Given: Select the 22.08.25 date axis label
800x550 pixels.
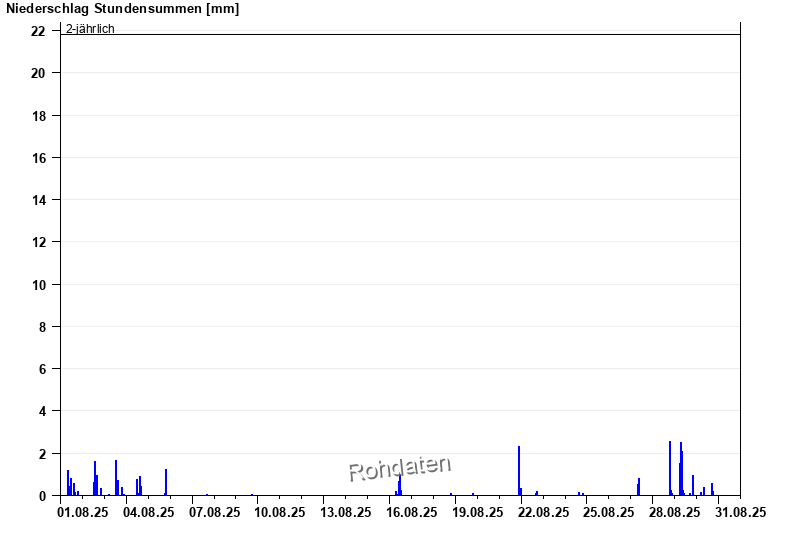Looking at the screenshot, I should coord(543,512).
